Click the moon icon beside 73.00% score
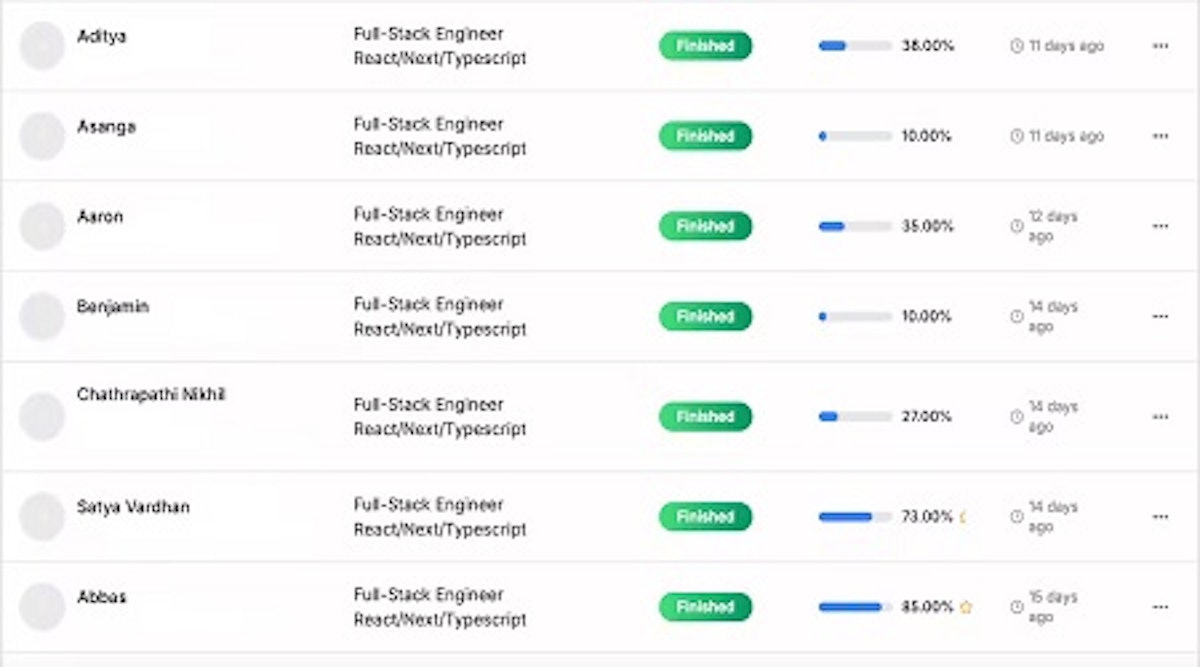This screenshot has width=1200, height=667. pos(964,517)
